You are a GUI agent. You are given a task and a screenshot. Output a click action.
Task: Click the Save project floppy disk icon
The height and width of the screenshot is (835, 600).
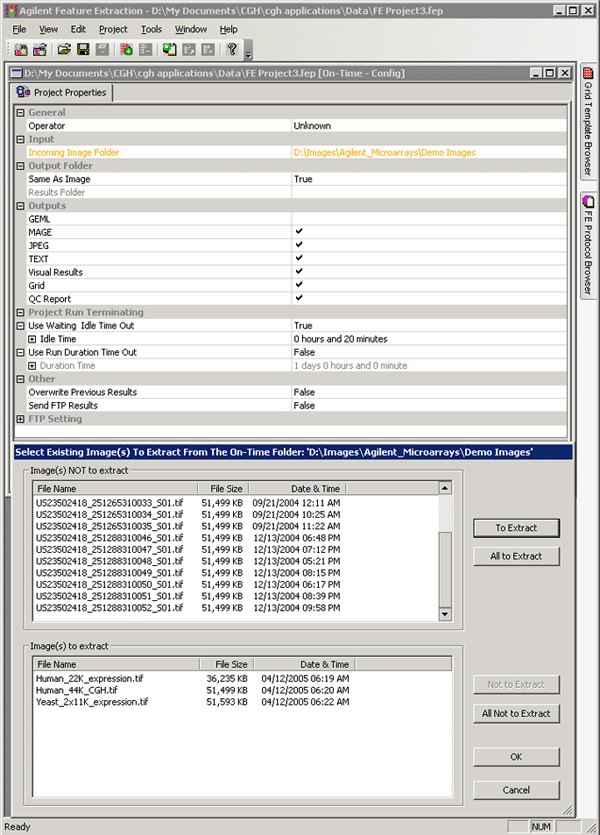(x=83, y=49)
